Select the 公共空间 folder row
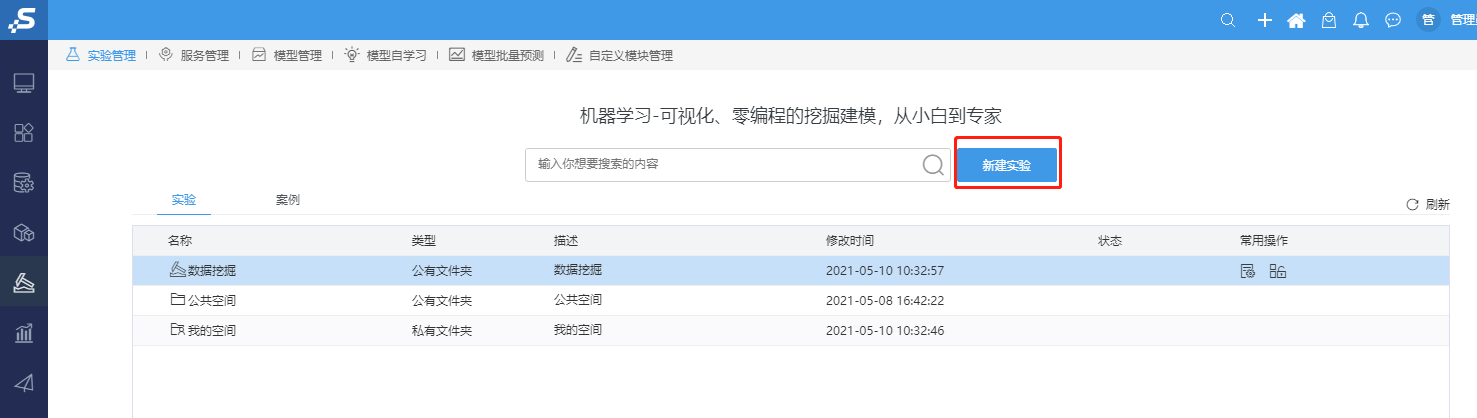The height and width of the screenshot is (418, 1477). tap(790, 300)
